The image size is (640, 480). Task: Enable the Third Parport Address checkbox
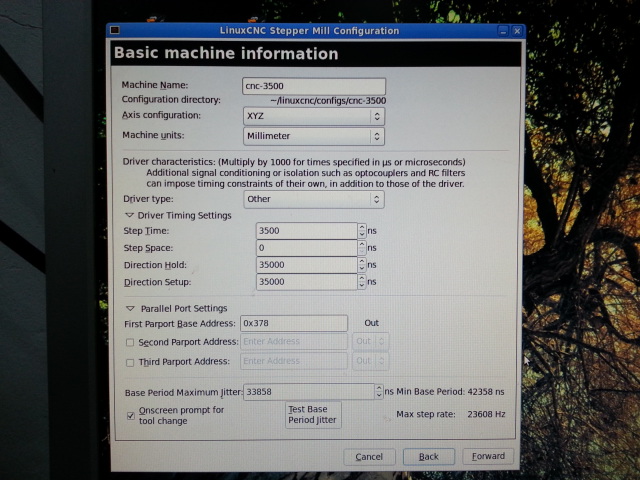(130, 362)
